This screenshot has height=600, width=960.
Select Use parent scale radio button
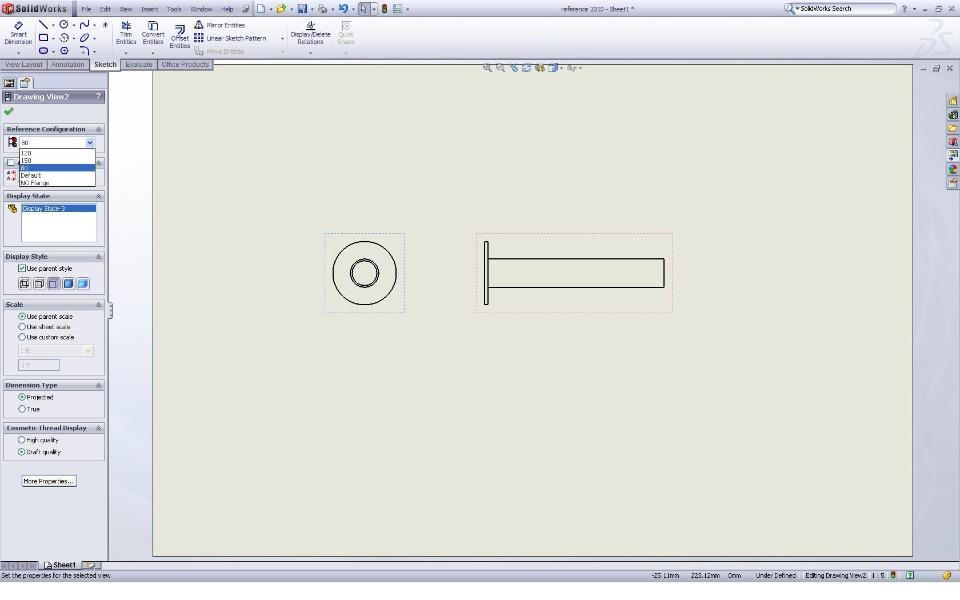point(22,317)
